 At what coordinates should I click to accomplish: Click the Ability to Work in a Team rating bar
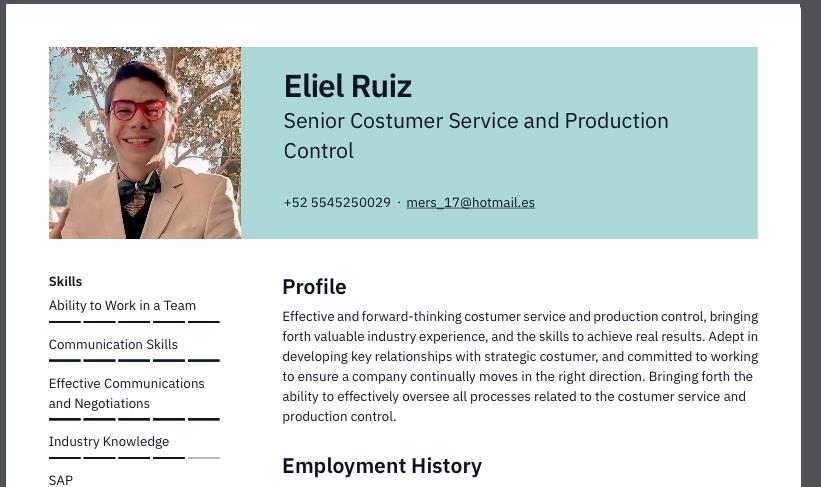point(134,322)
